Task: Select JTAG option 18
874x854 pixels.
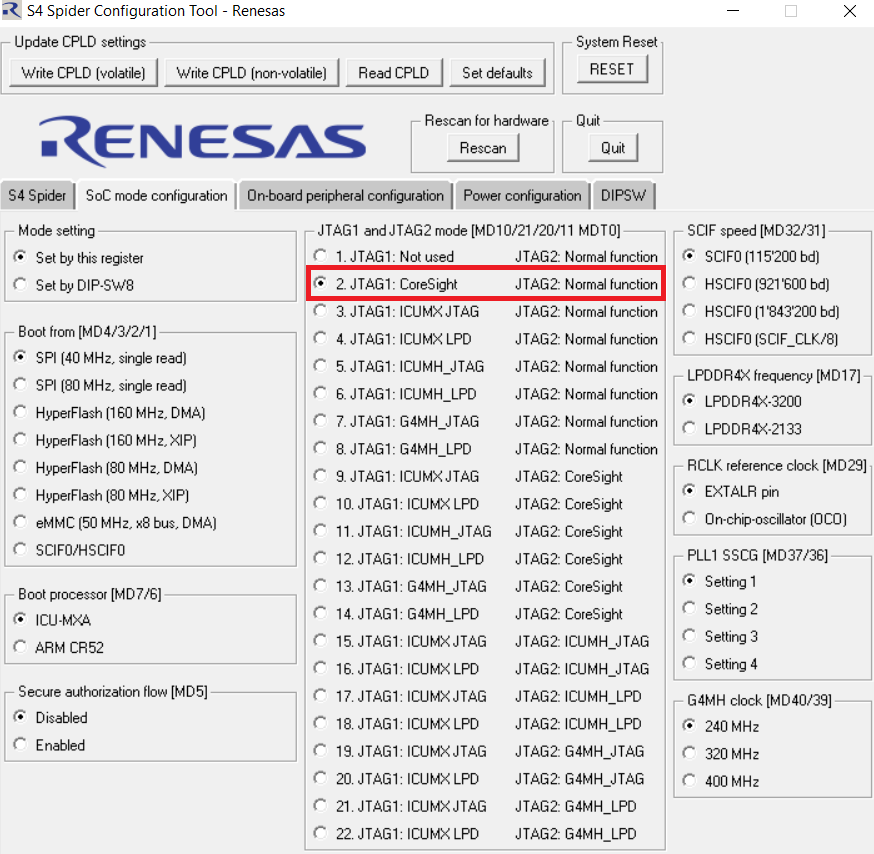Action: tap(478, 724)
